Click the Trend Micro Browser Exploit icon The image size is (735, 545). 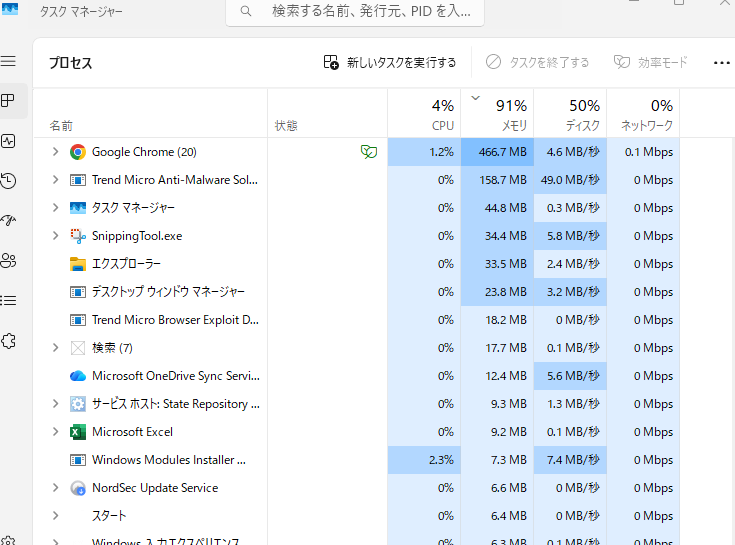pos(78,320)
